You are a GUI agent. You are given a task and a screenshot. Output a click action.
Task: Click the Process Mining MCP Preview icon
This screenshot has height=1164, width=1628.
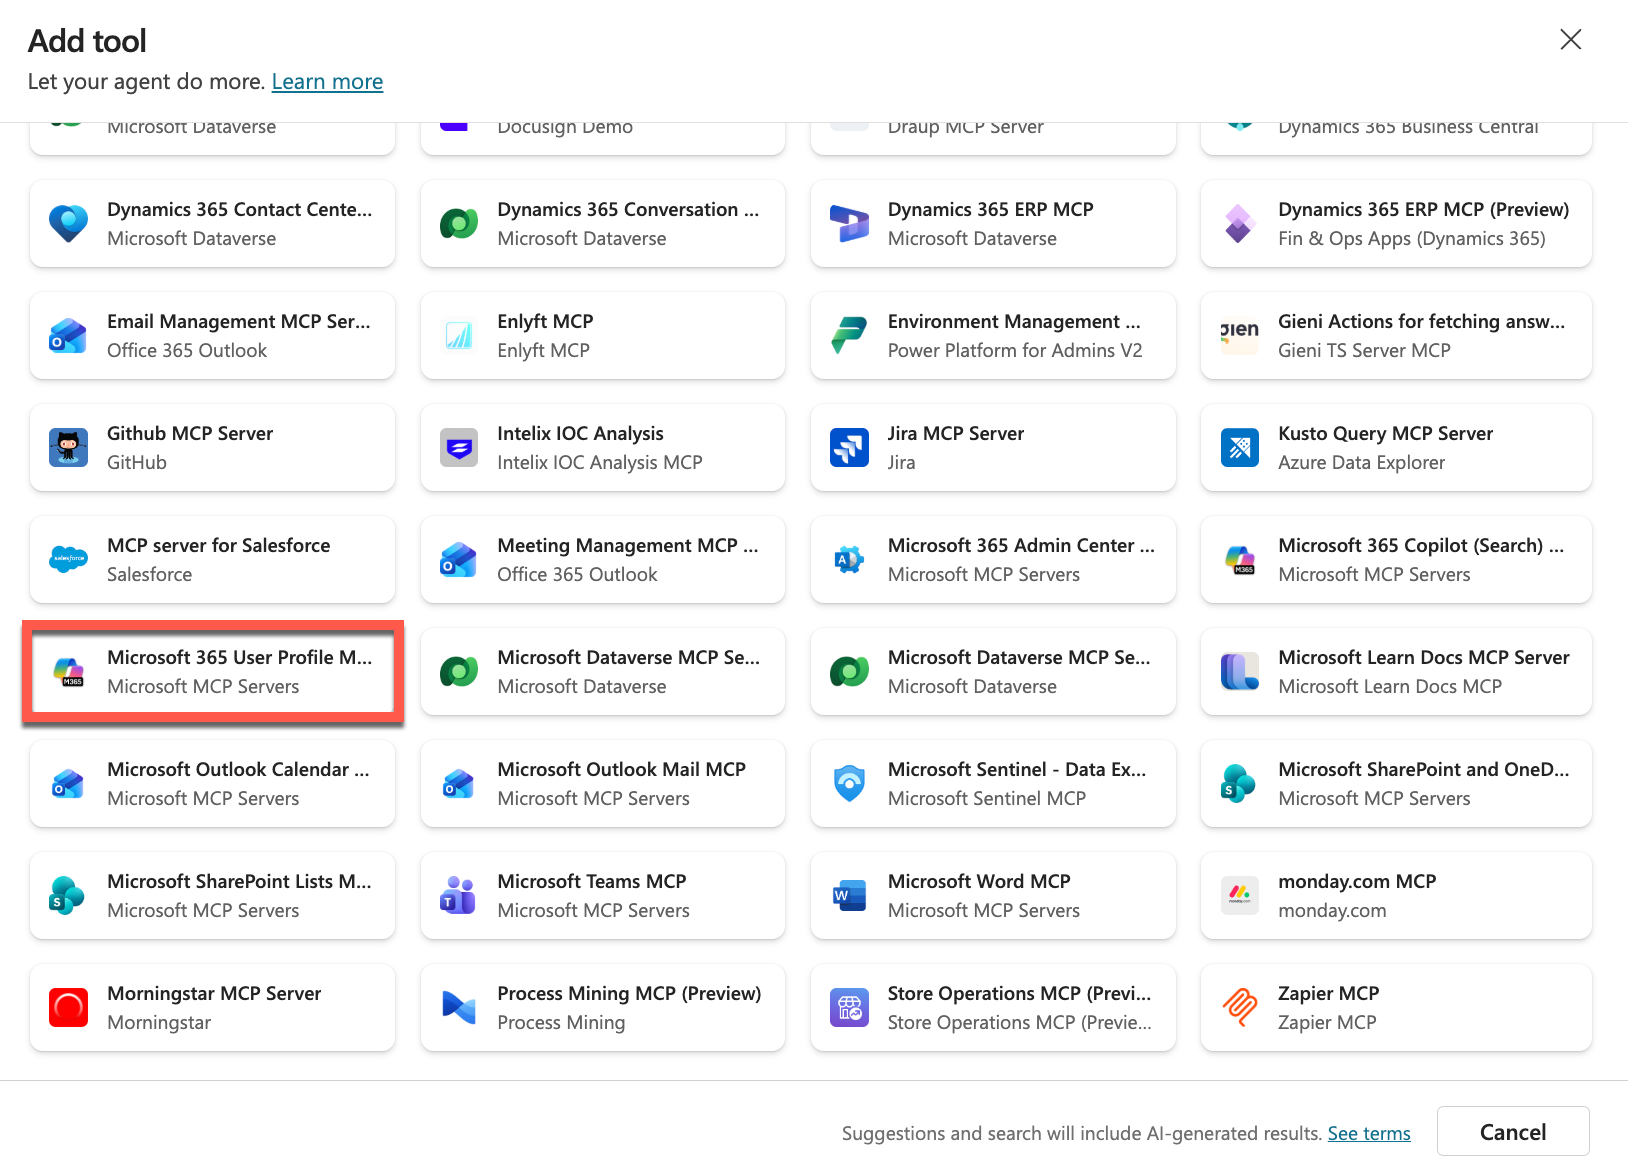coord(457,1007)
